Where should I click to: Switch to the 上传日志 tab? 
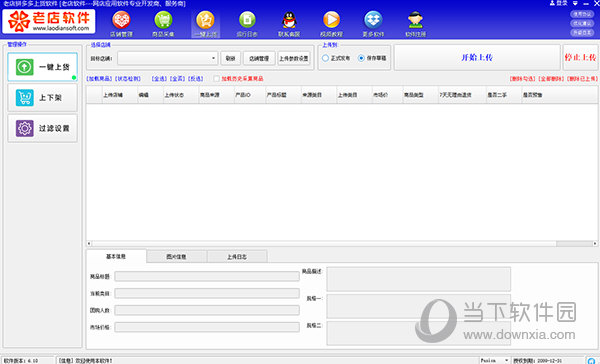[237, 256]
